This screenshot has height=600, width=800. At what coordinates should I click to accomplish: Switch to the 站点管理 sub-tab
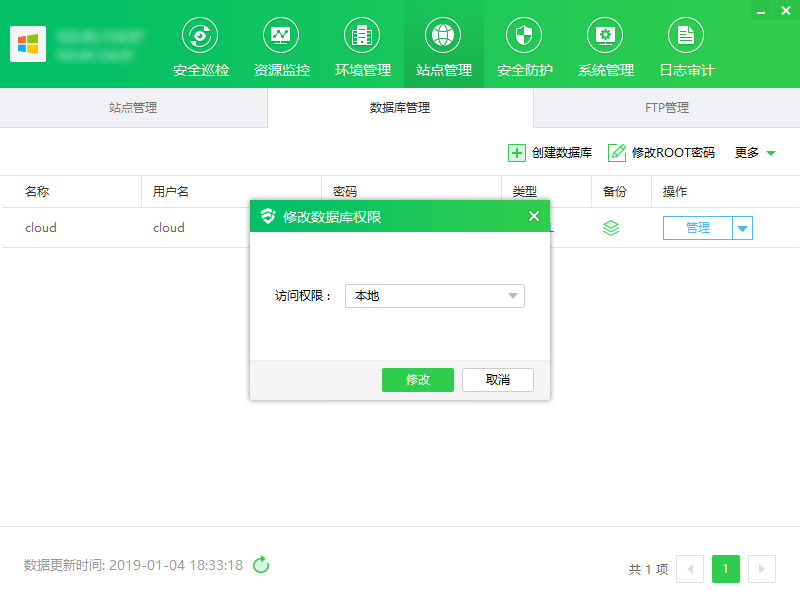(x=133, y=108)
